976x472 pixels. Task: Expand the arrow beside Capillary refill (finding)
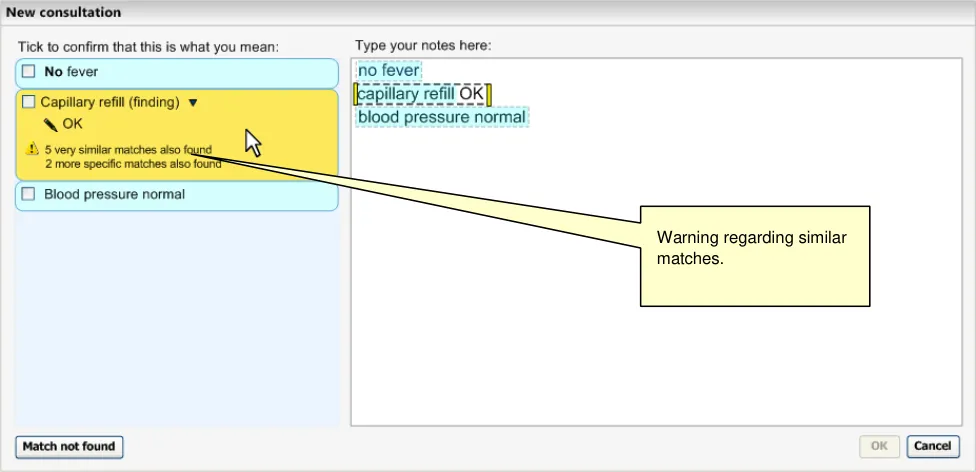point(193,102)
